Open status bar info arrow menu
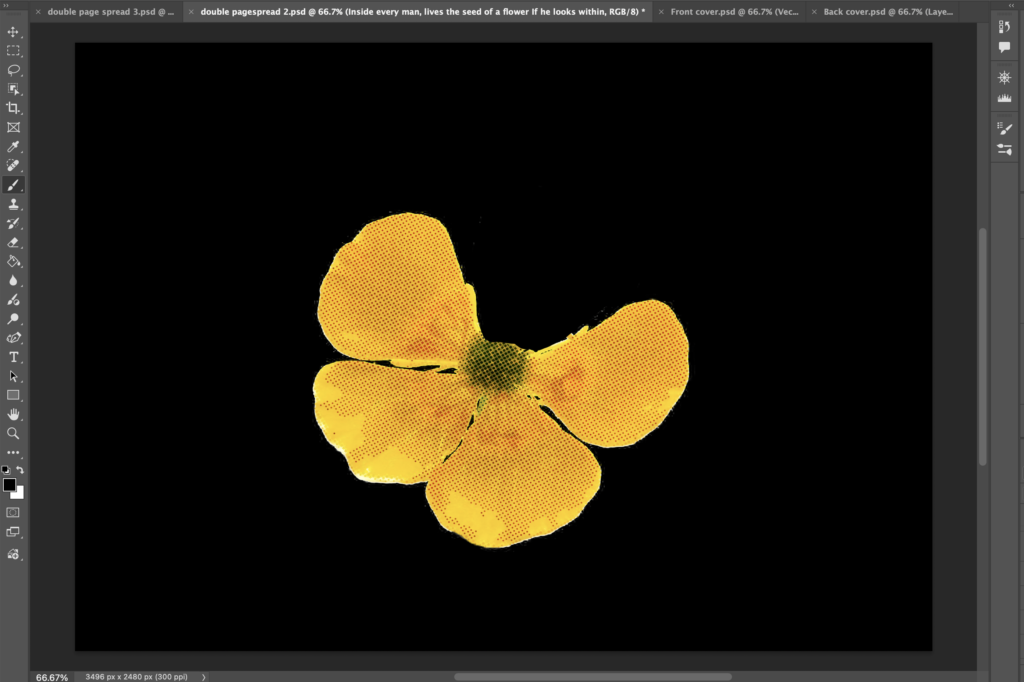 point(204,677)
